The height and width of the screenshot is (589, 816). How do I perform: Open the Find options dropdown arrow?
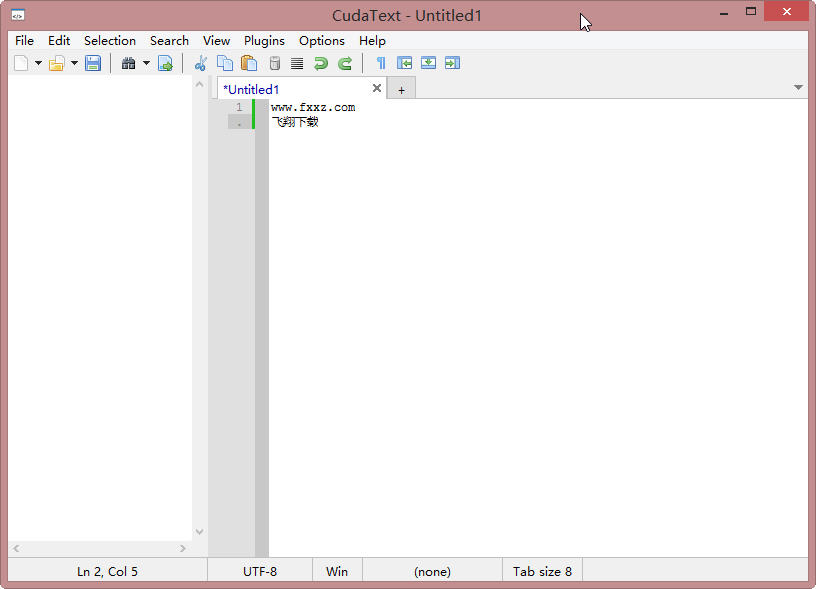tap(146, 63)
